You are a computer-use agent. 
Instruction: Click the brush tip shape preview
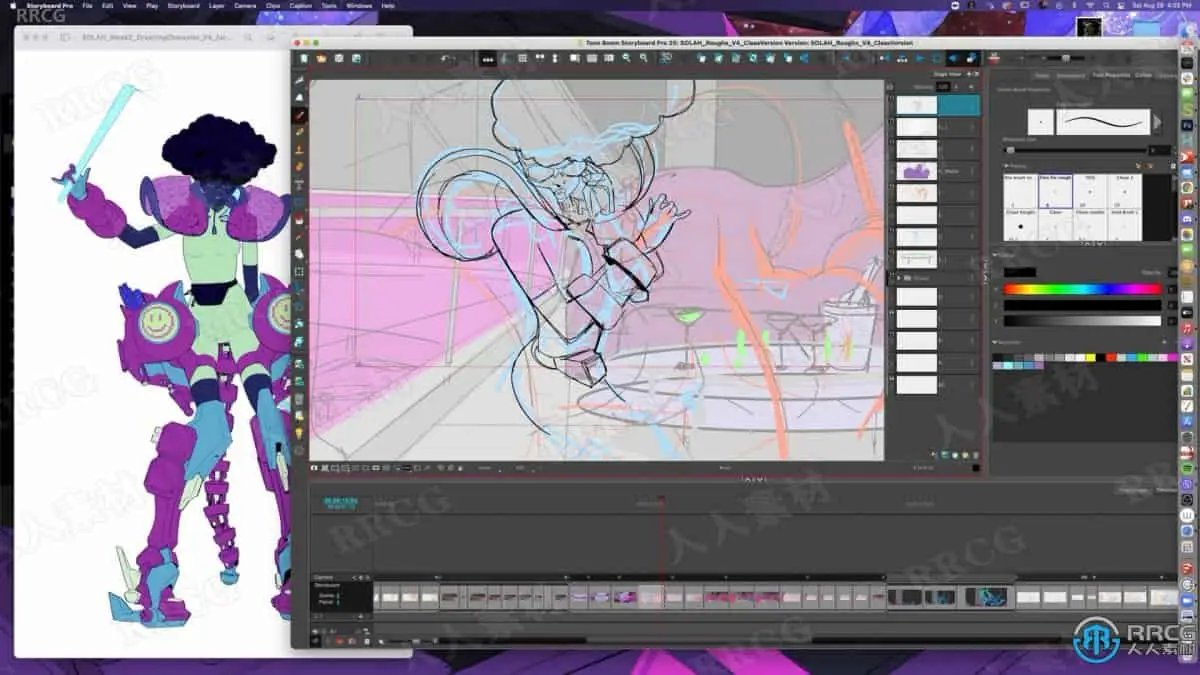[x=1039, y=122]
